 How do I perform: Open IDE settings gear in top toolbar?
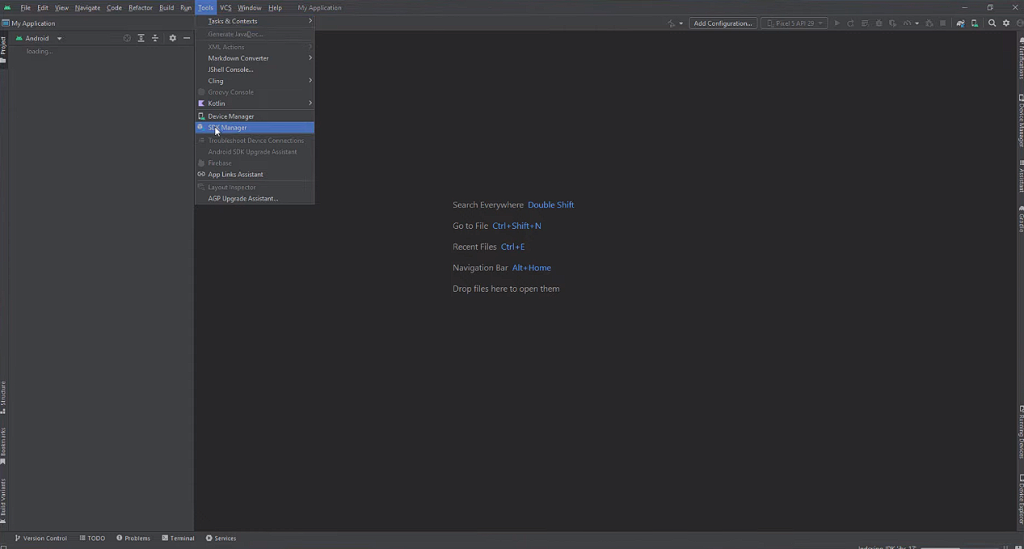coord(1006,23)
